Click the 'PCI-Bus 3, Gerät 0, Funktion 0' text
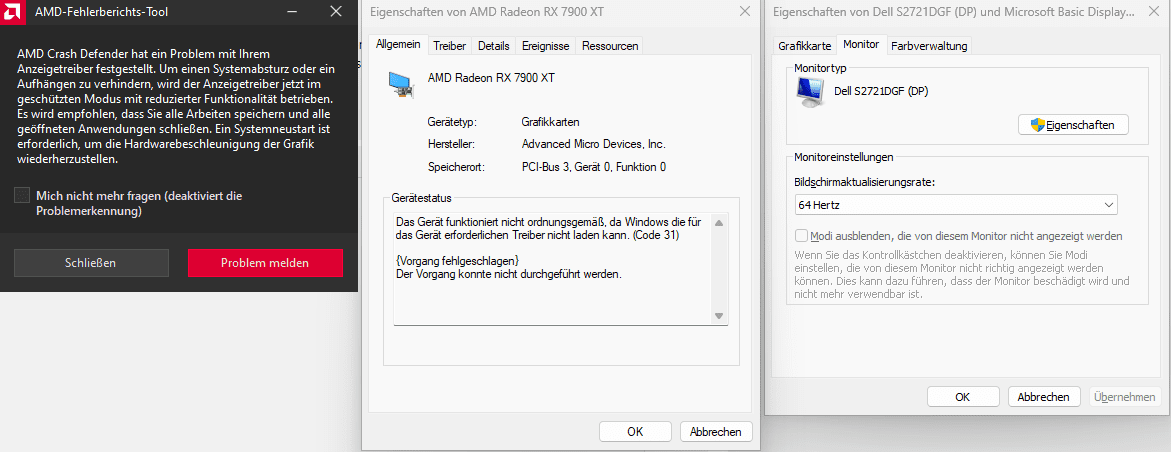 (x=594, y=167)
